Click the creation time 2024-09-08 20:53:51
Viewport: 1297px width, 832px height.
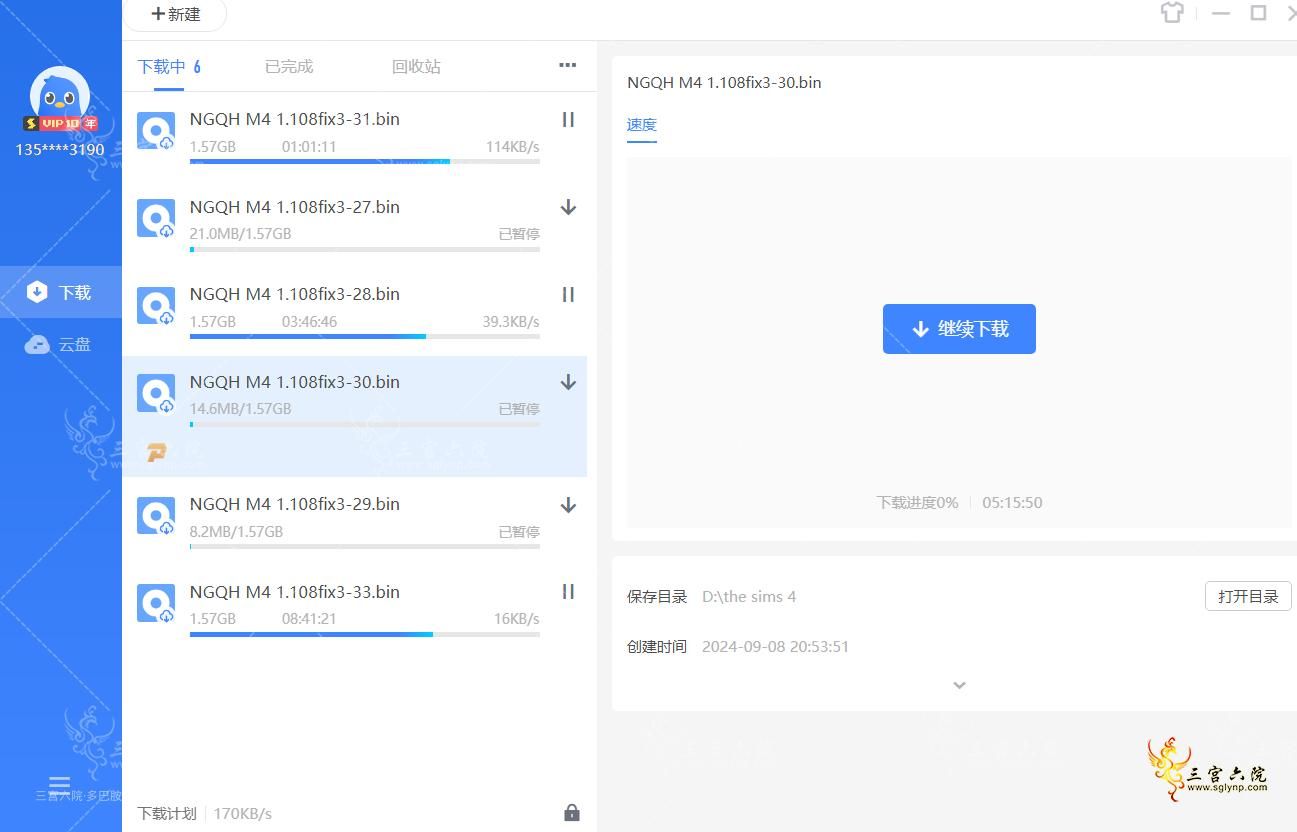click(775, 647)
